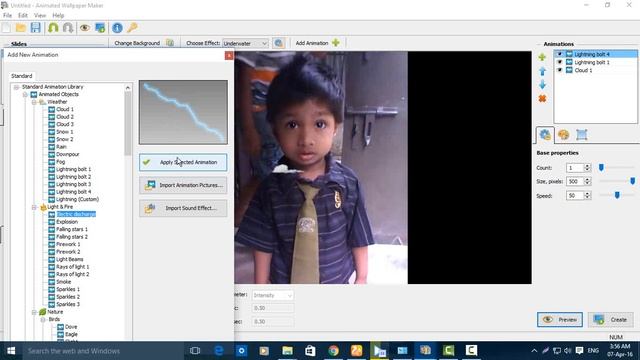Viewport: 640px width, 360px height.
Task: Click the Preview button
Action: pos(560,320)
